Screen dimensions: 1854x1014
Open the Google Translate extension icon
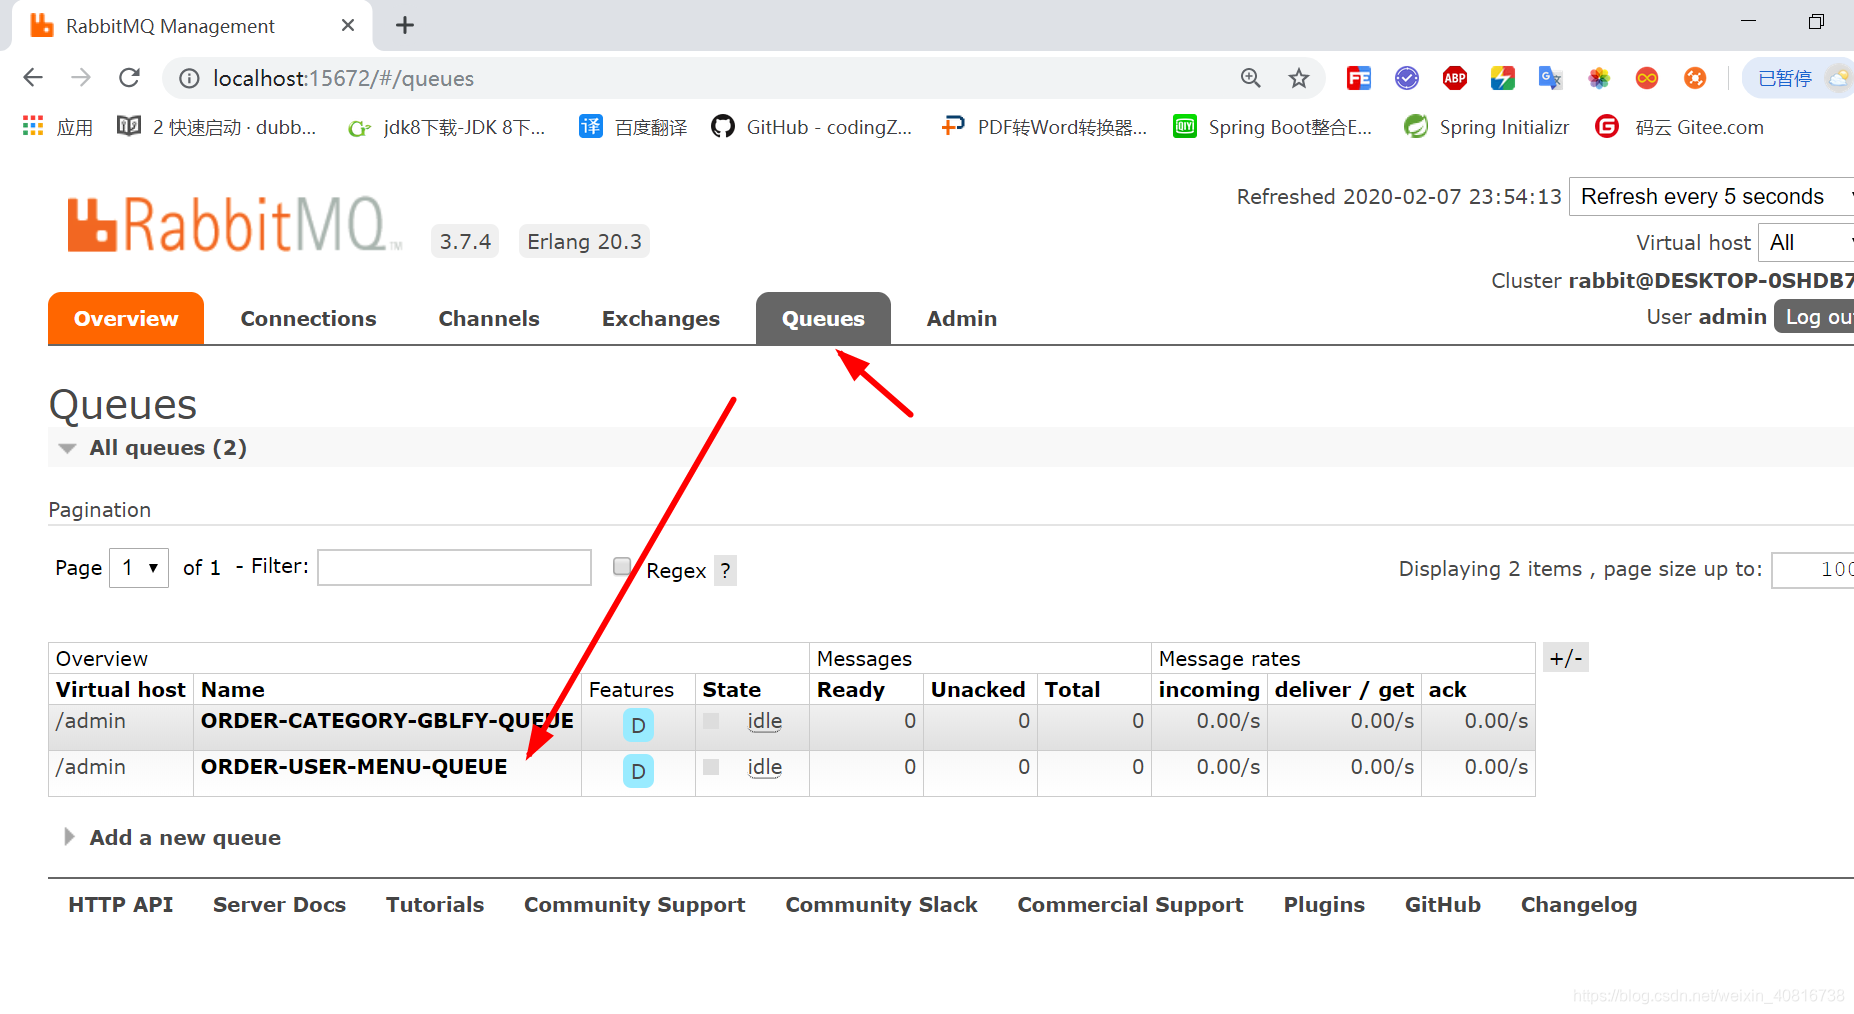click(x=1551, y=78)
